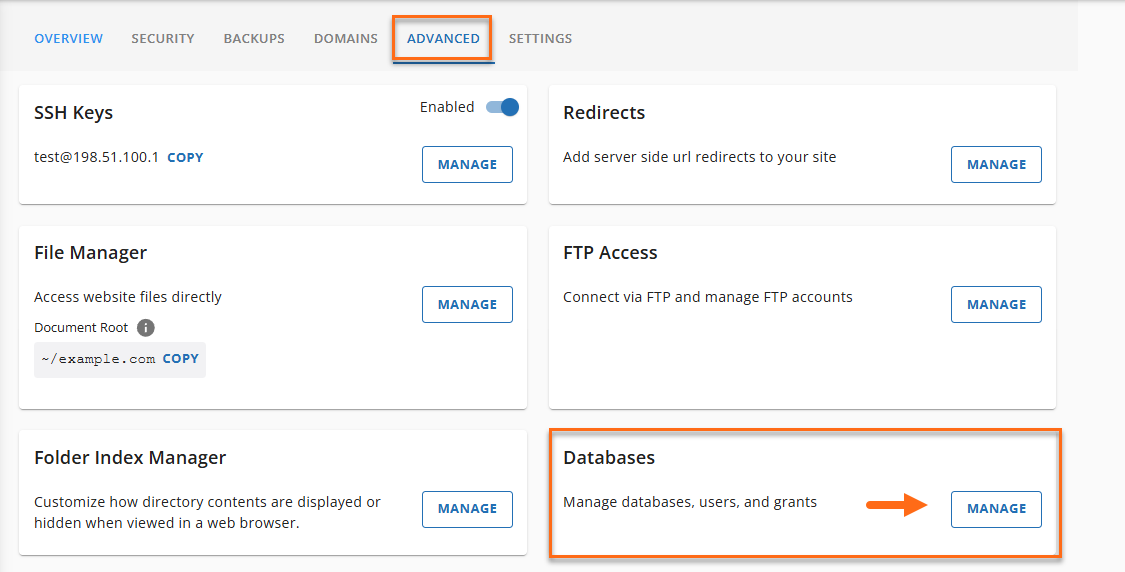Click Manage for Folder Index Manager
Screen dimensions: 1125x572
(467, 509)
